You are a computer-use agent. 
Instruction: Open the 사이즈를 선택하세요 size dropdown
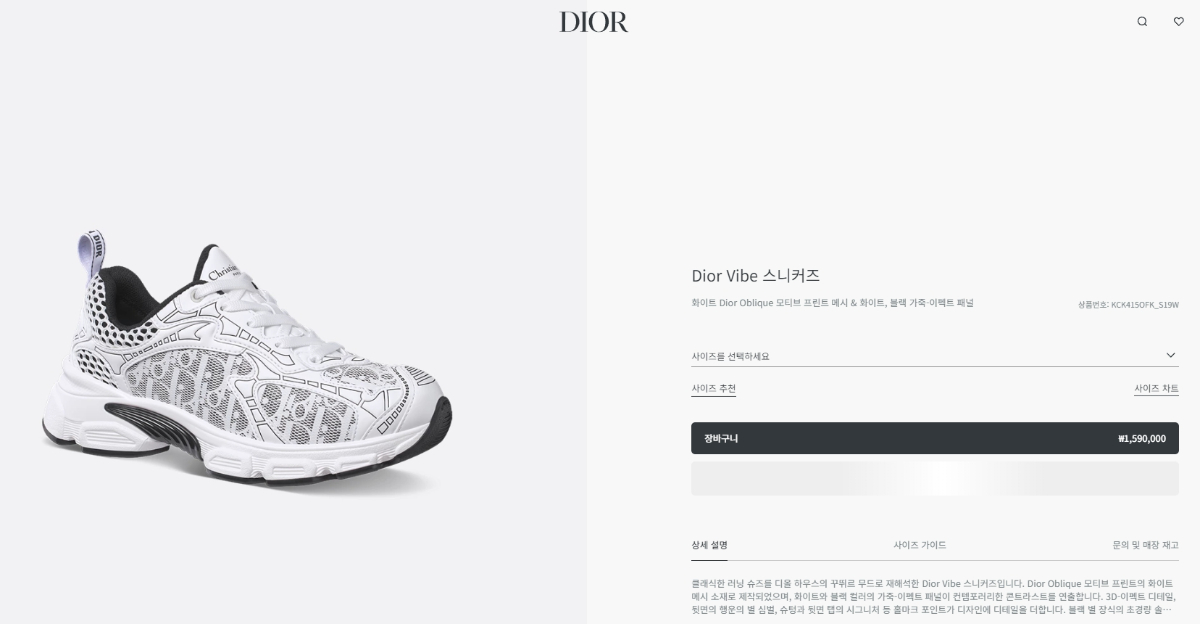pyautogui.click(x=935, y=356)
